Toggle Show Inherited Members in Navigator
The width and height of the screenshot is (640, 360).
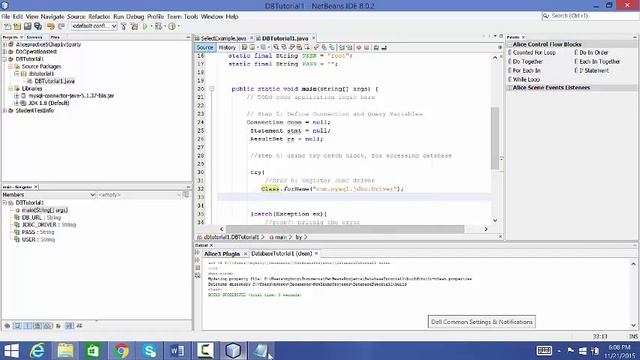(x=7, y=326)
